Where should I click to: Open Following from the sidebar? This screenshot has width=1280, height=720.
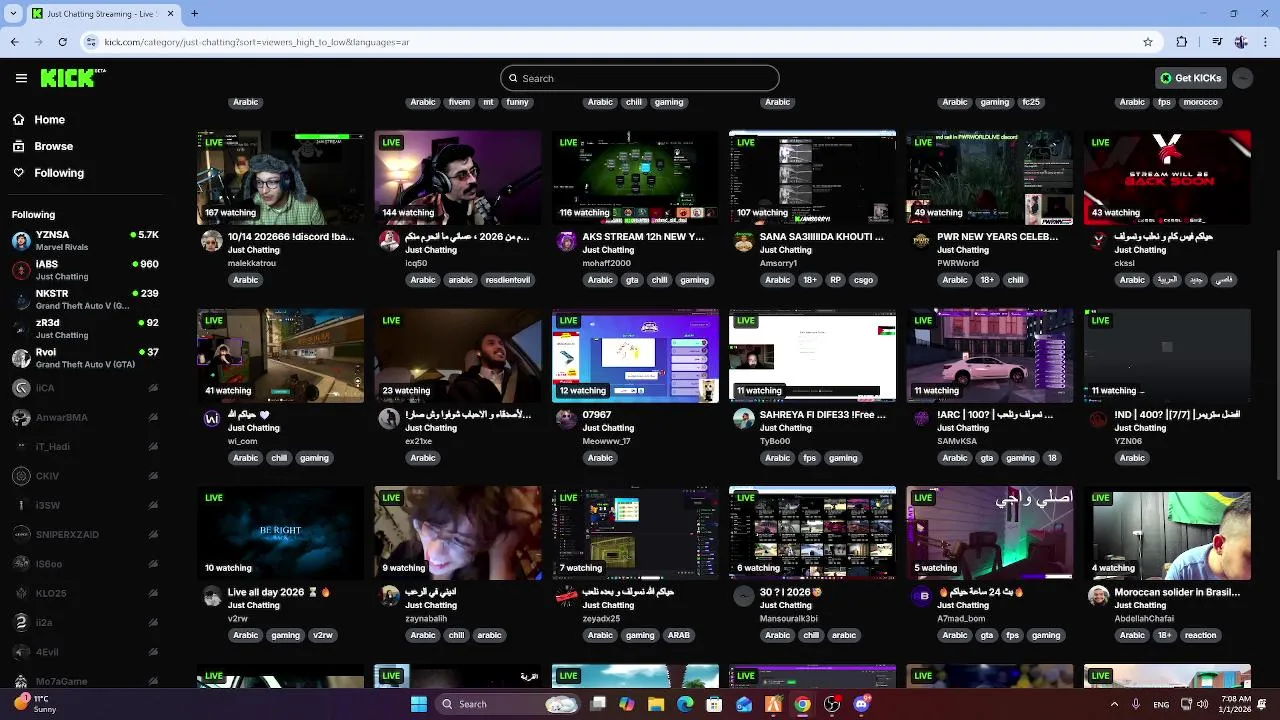point(59,173)
